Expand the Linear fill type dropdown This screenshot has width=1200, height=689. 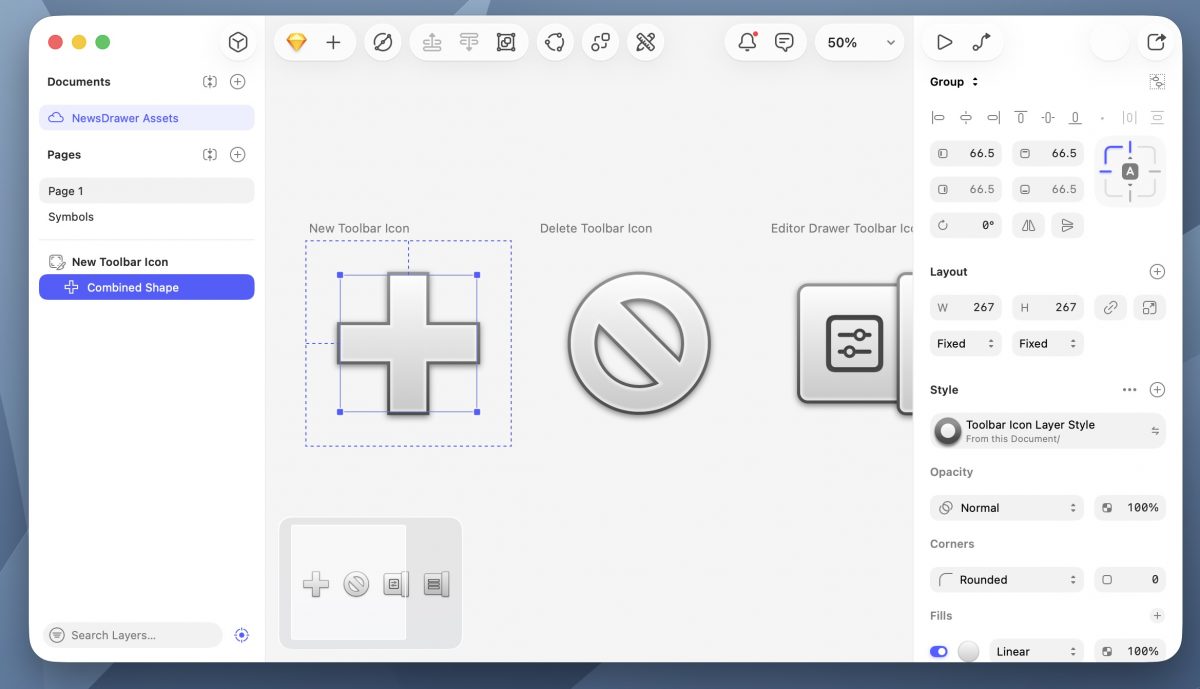point(1035,651)
